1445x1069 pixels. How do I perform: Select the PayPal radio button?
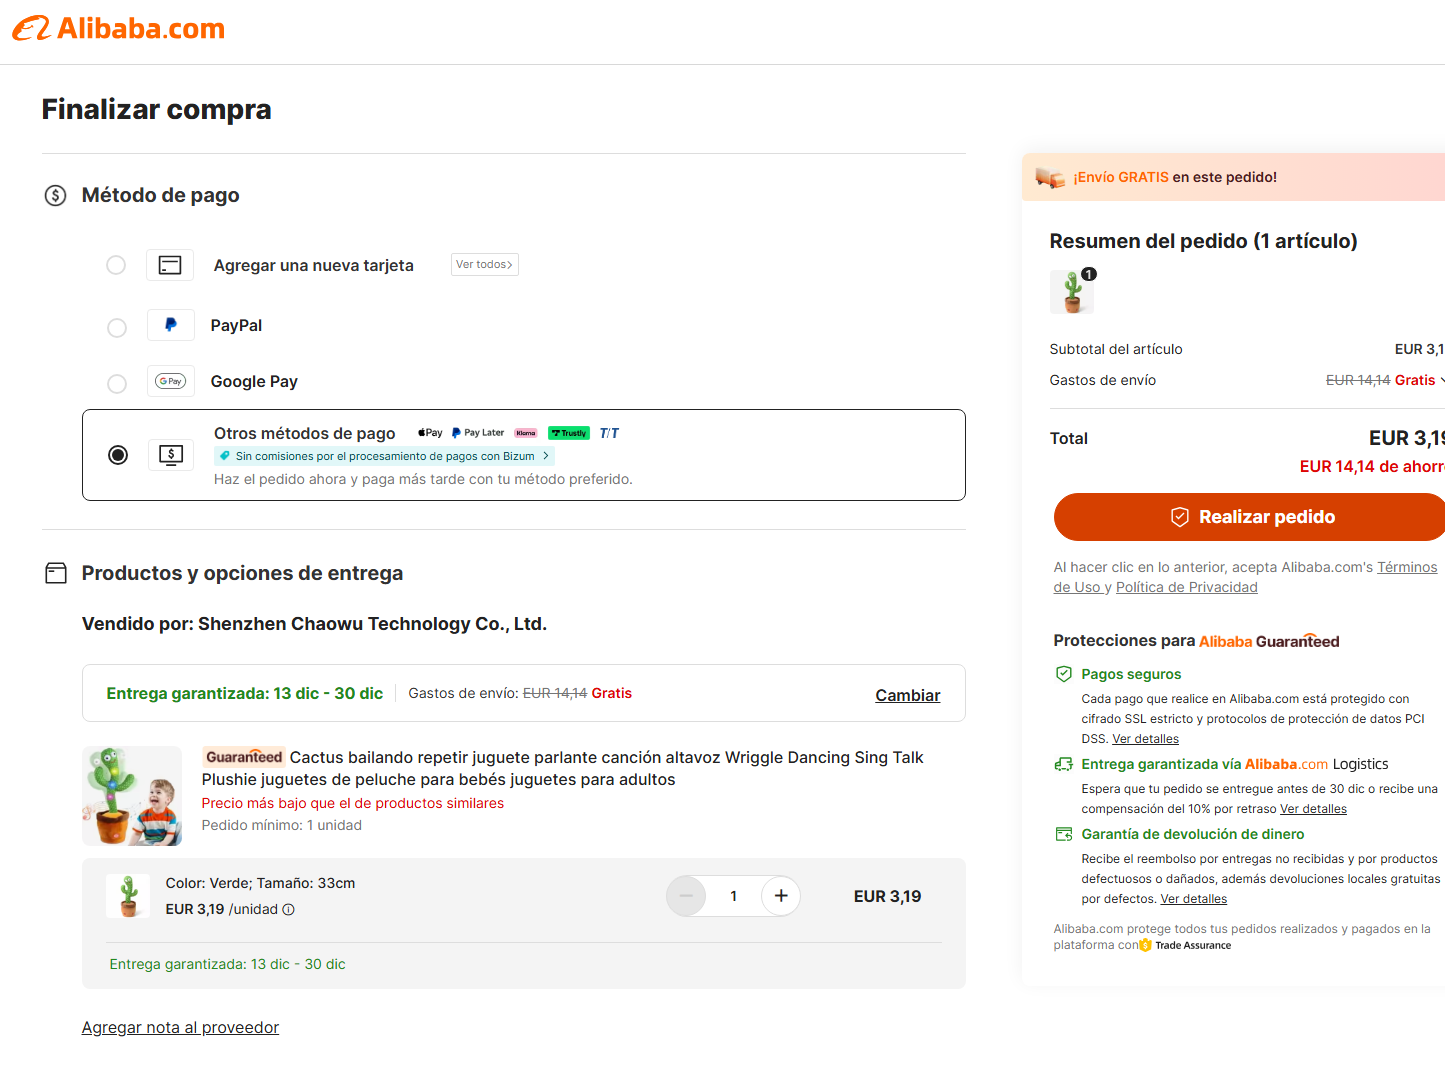[x=117, y=328]
